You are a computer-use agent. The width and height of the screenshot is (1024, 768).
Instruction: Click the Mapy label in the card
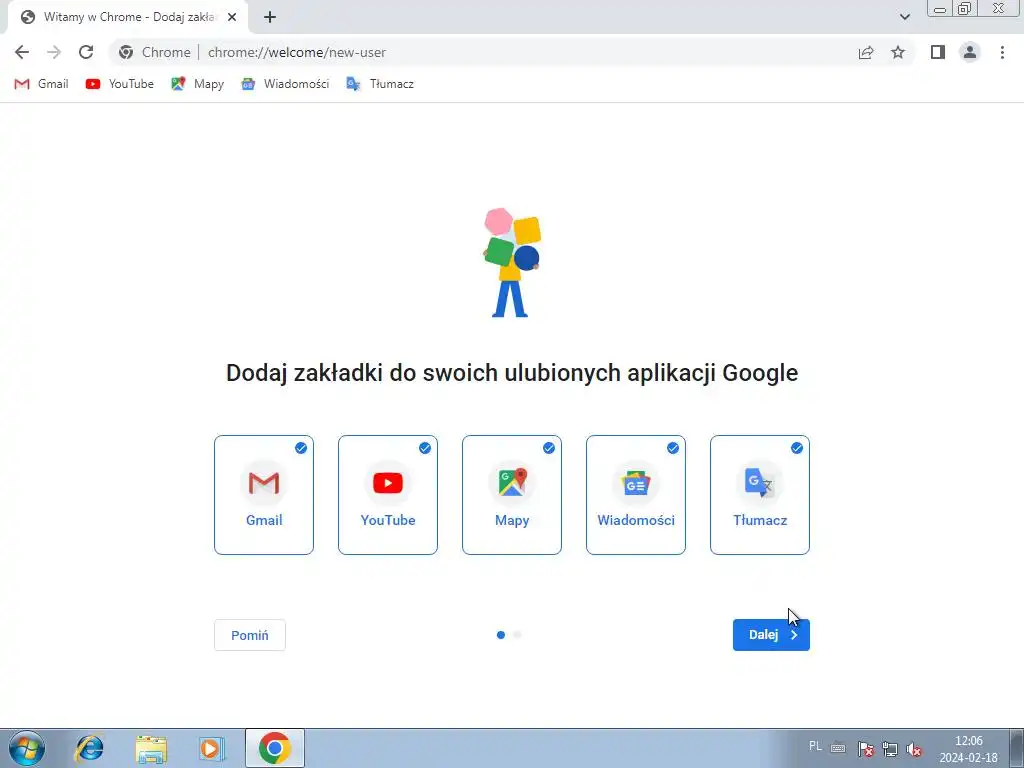[512, 520]
